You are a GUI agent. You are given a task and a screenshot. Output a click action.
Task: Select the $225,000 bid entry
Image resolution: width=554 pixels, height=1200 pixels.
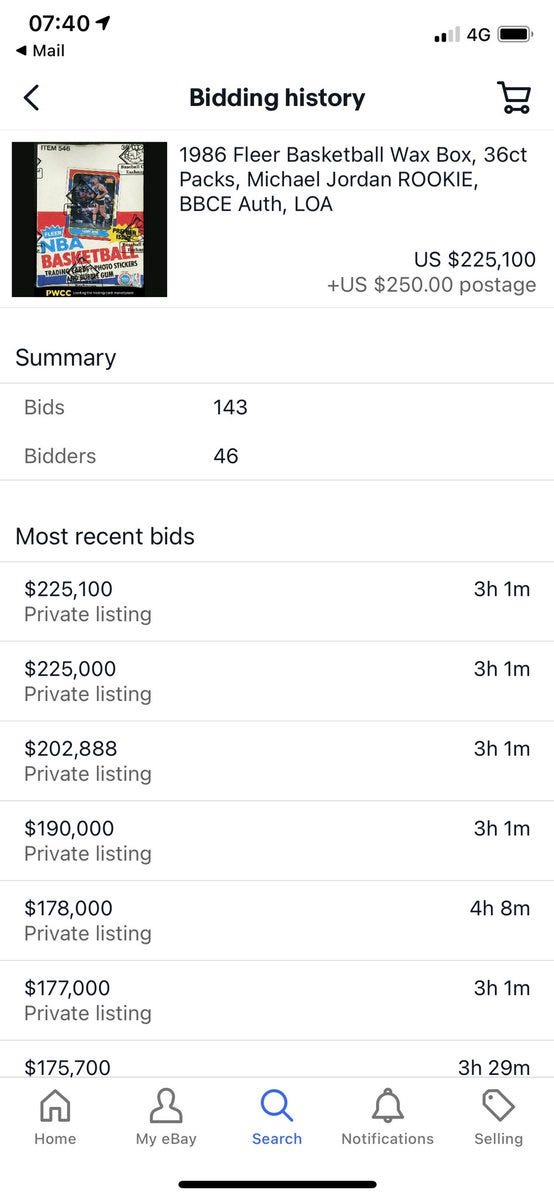tap(277, 681)
